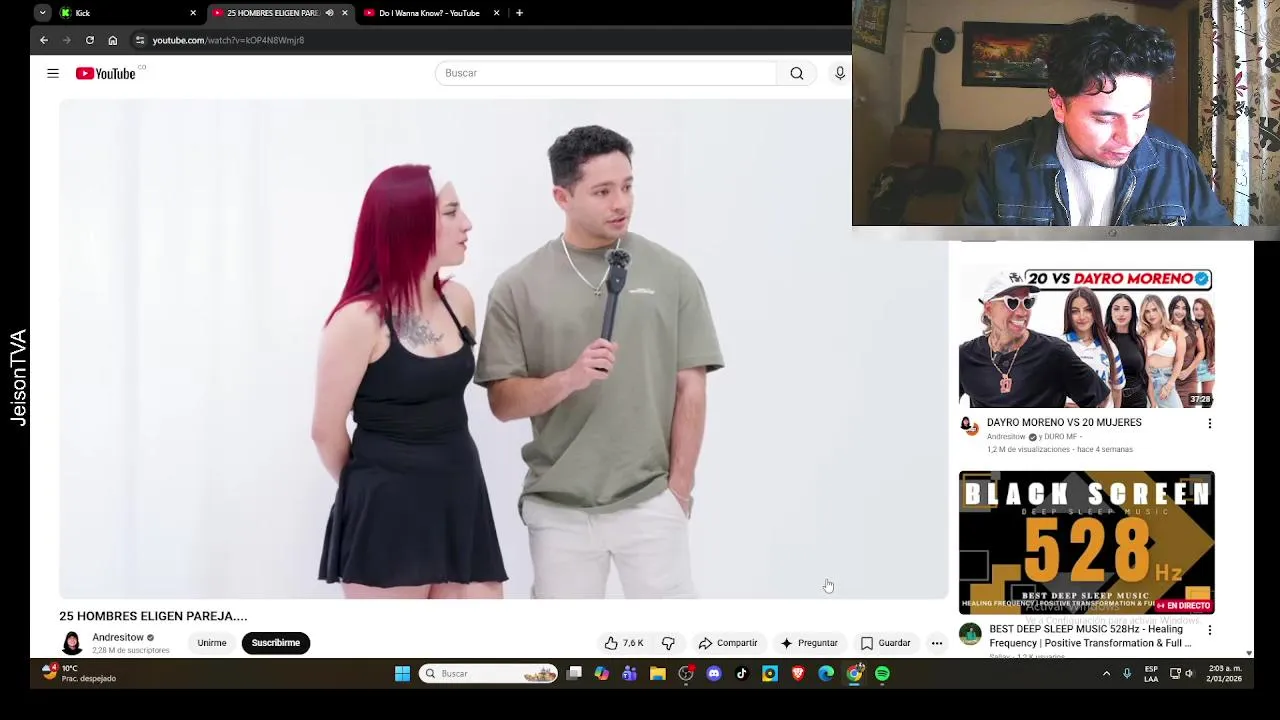Dislike the video with thumbs-down
The image size is (1280, 720).
click(x=668, y=643)
